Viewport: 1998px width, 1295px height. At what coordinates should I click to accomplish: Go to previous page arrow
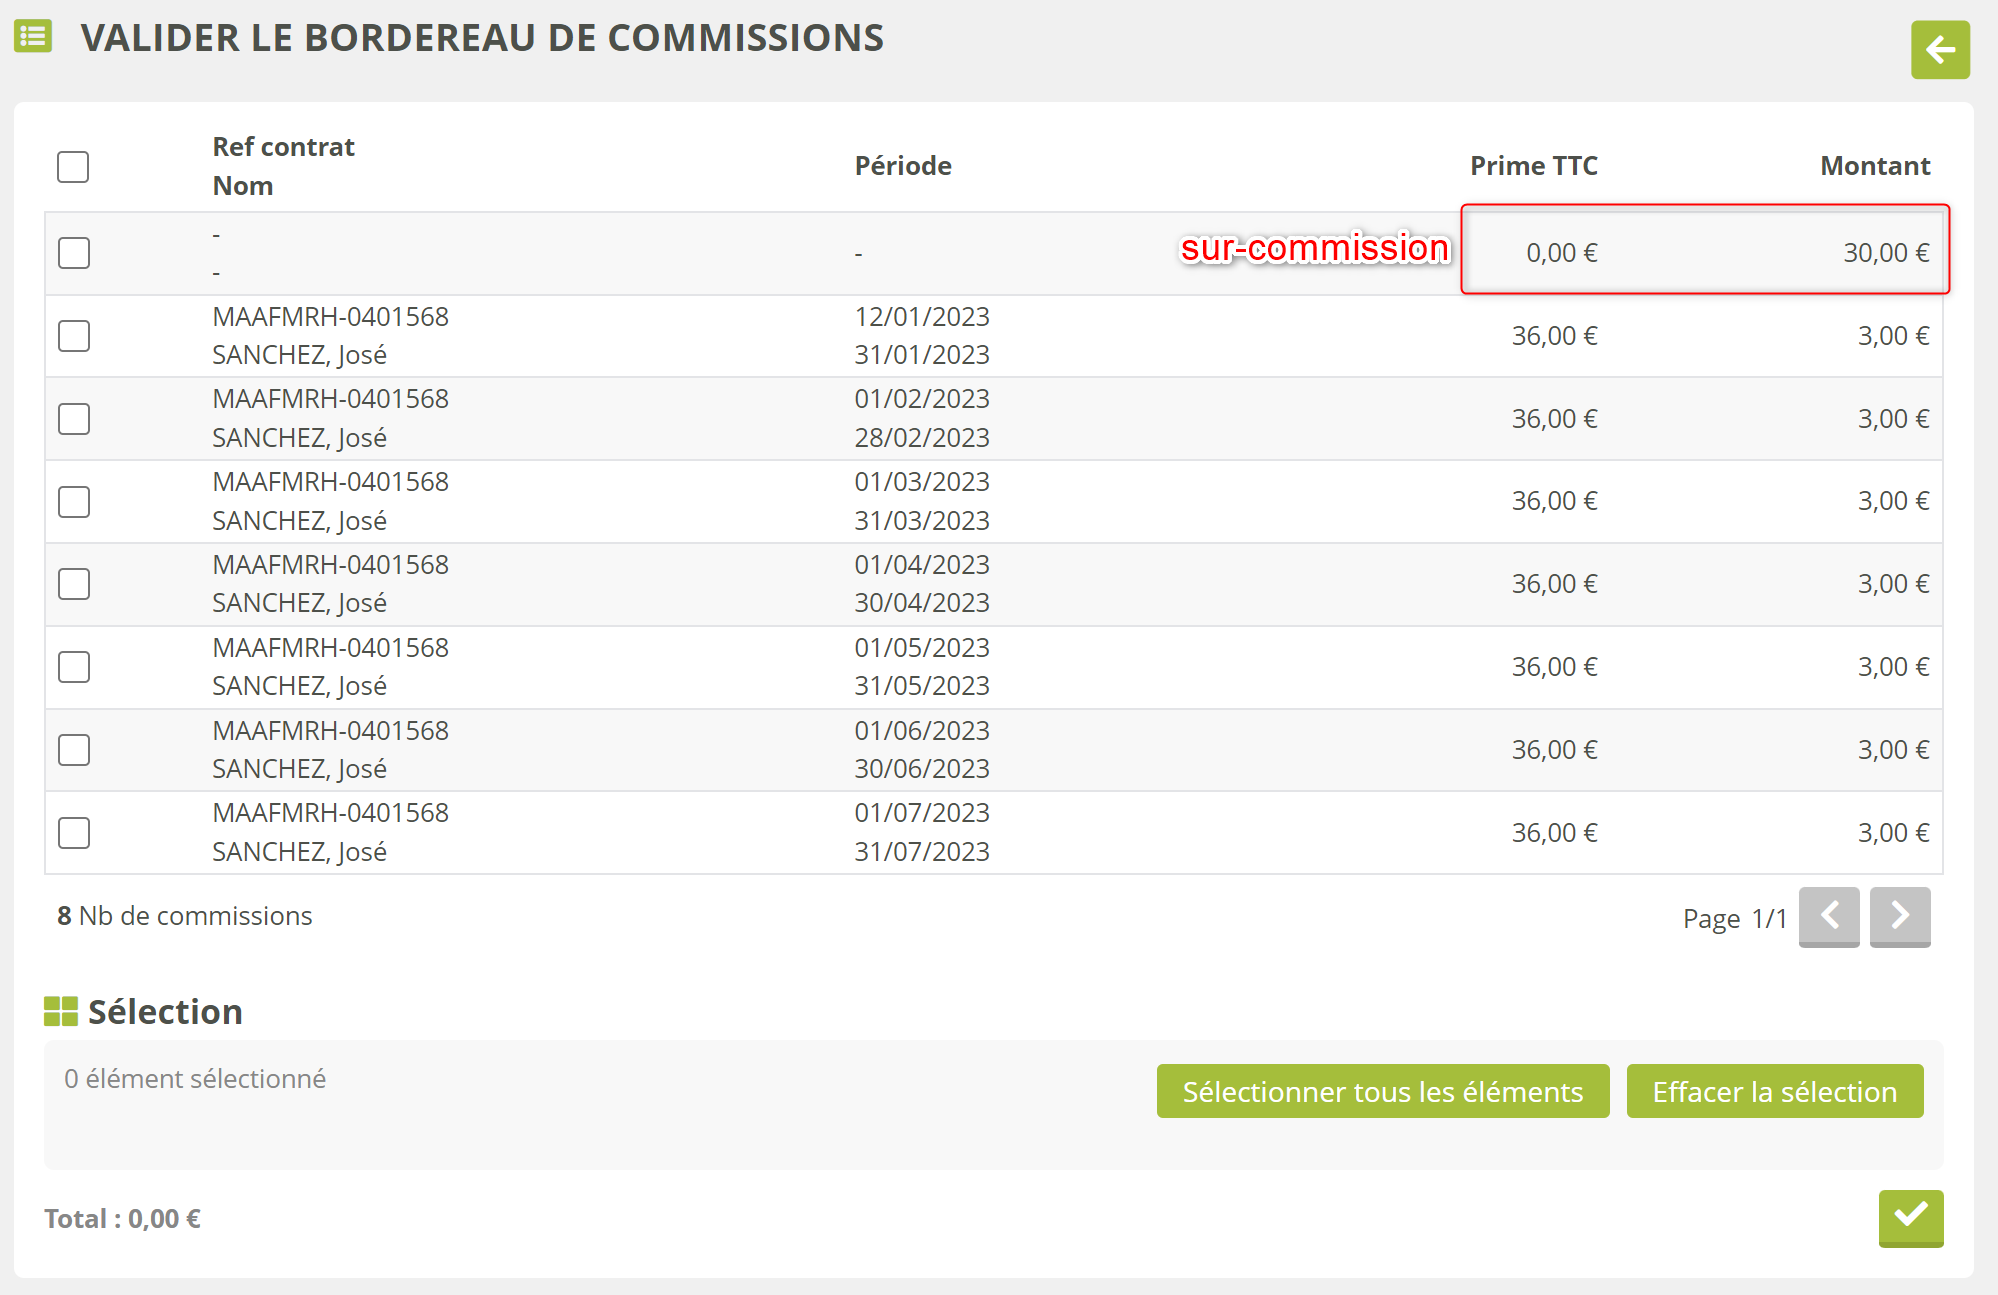coord(1828,916)
